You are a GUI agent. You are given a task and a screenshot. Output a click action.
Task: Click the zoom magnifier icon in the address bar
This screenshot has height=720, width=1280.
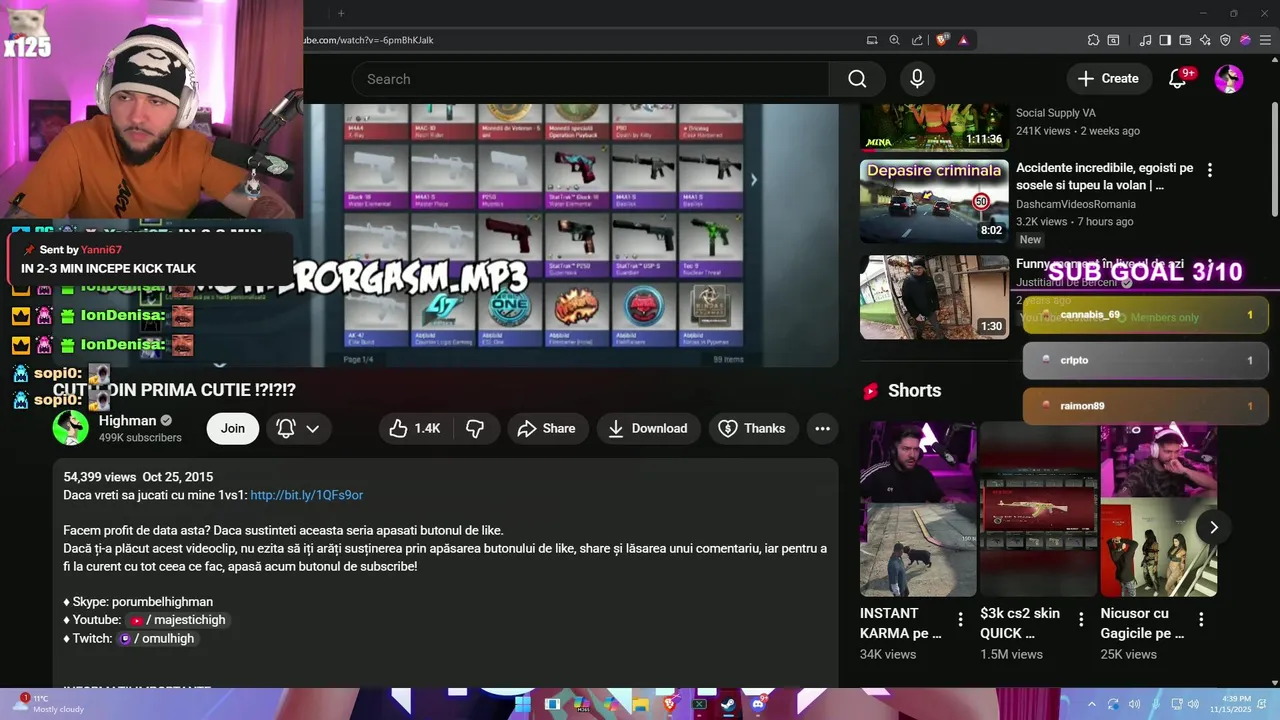point(894,40)
